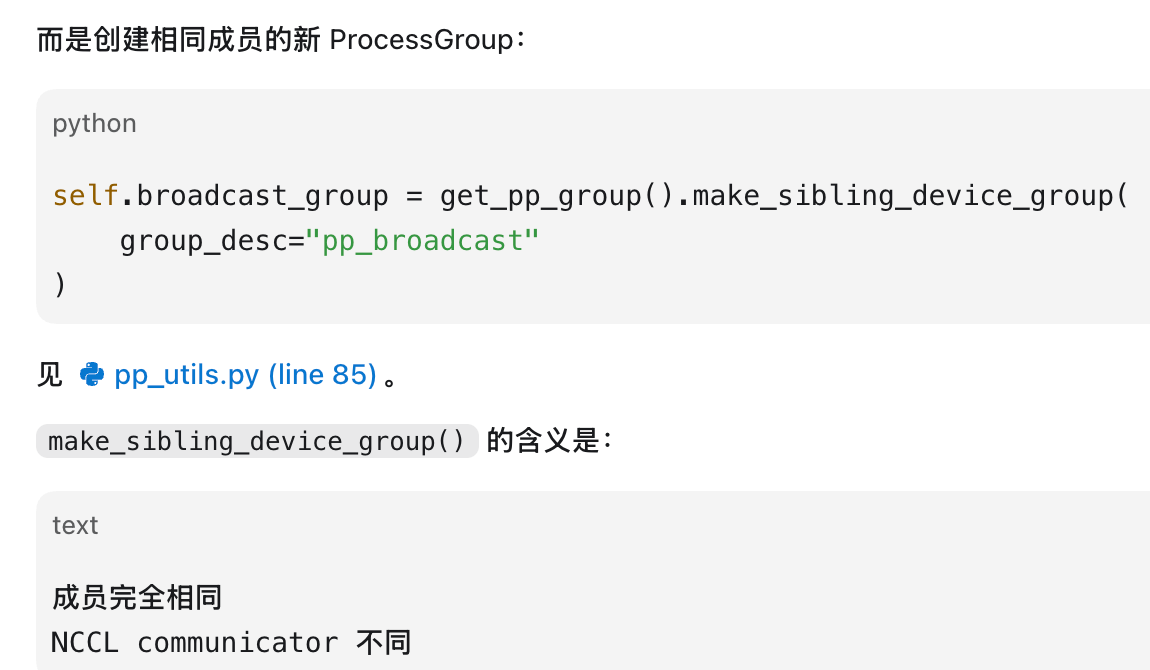Click the "text" language label of lower block

pyautogui.click(x=75, y=526)
